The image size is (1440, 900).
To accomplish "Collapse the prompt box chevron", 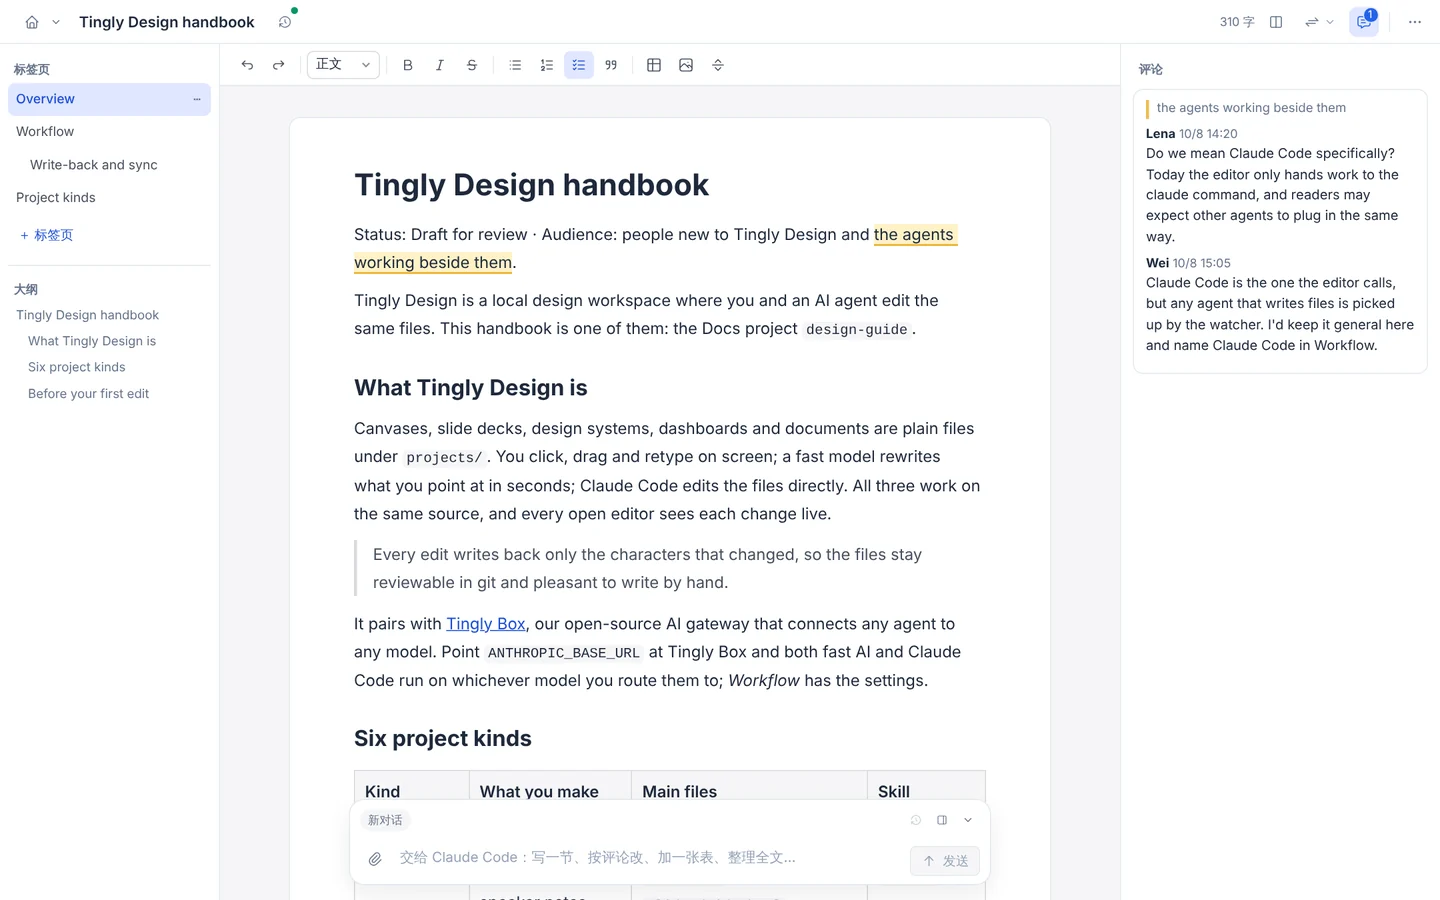I will 968,820.
